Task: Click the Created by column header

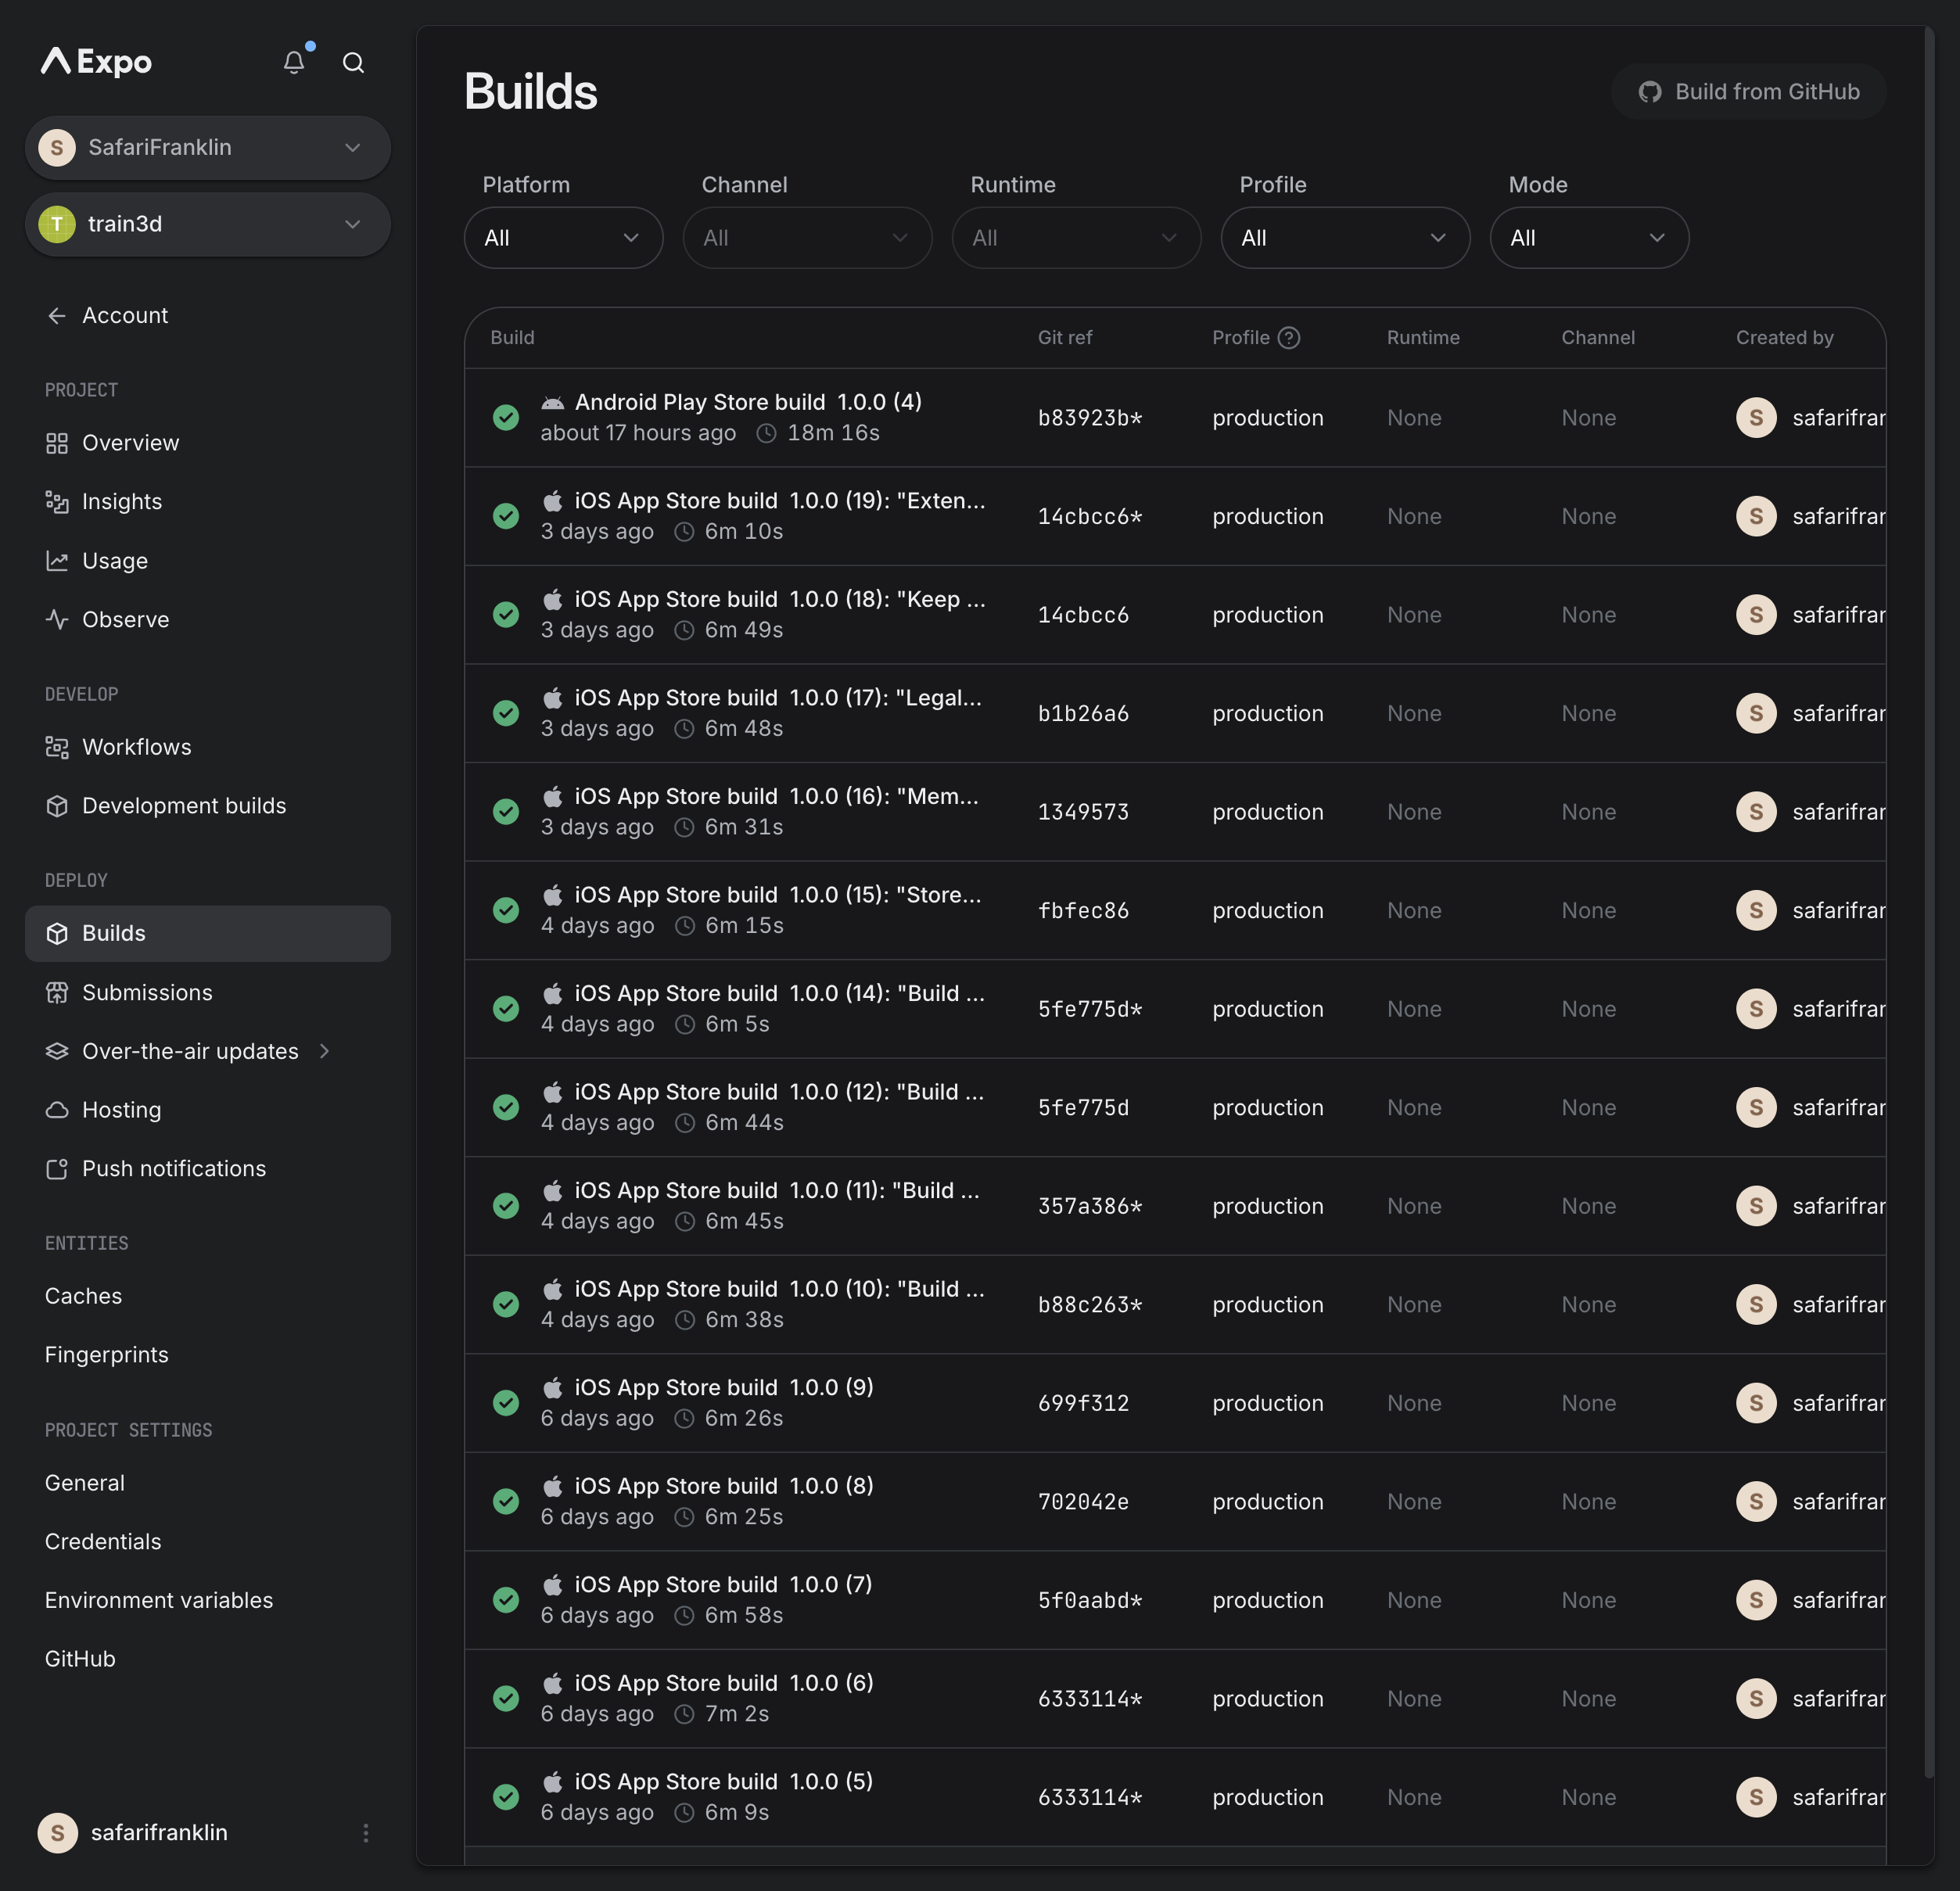Action: pyautogui.click(x=1785, y=338)
